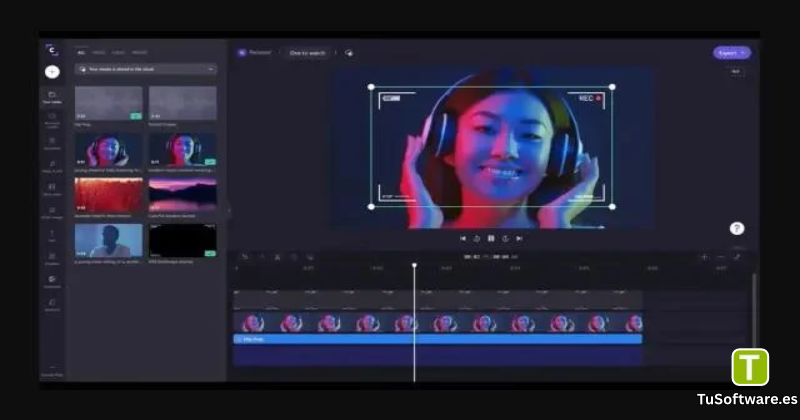Viewport: 800px width, 420px height.
Task: Select the first woman with headphones thumbnail
Action: pyautogui.click(x=109, y=150)
